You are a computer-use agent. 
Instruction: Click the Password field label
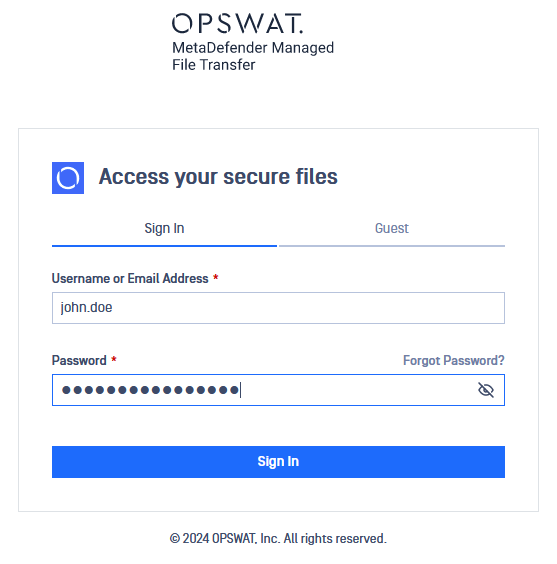click(79, 360)
